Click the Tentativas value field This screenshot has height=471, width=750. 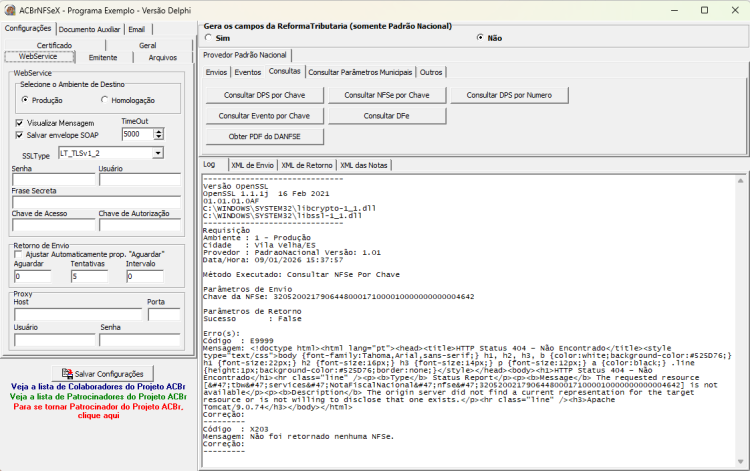89,276
